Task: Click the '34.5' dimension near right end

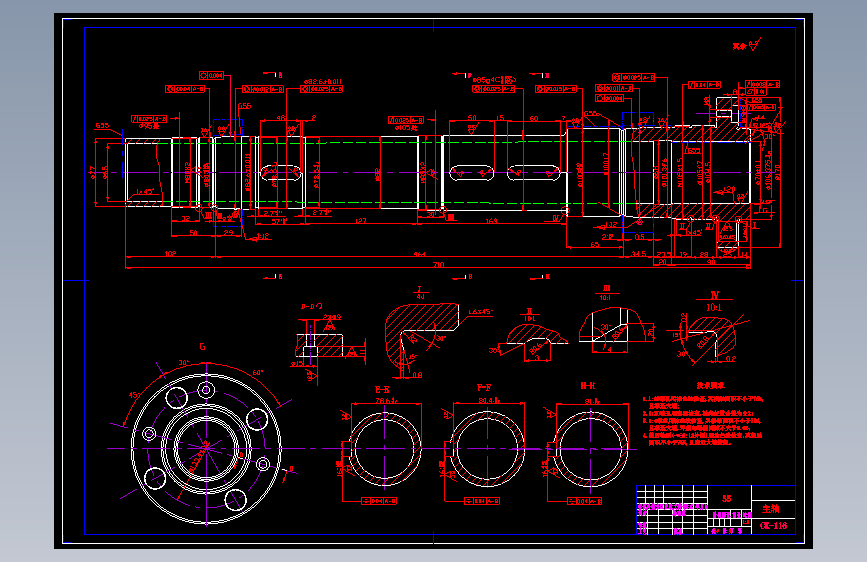Action: tap(639, 254)
